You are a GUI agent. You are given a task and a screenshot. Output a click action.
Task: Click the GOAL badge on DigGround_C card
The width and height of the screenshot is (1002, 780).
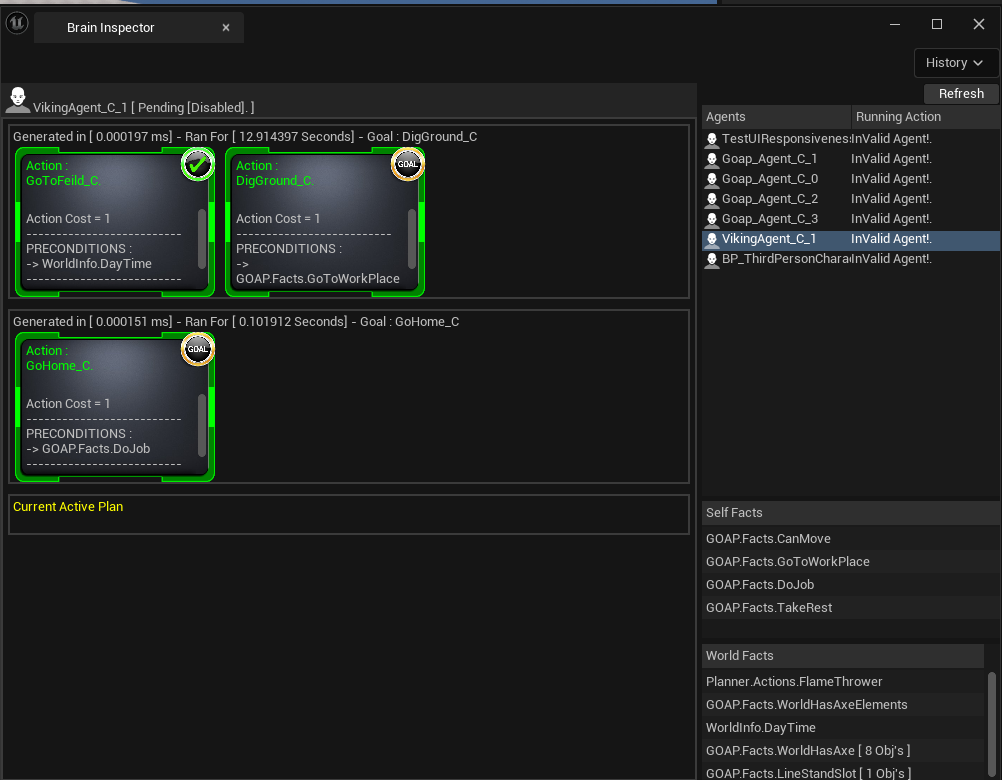coord(408,164)
